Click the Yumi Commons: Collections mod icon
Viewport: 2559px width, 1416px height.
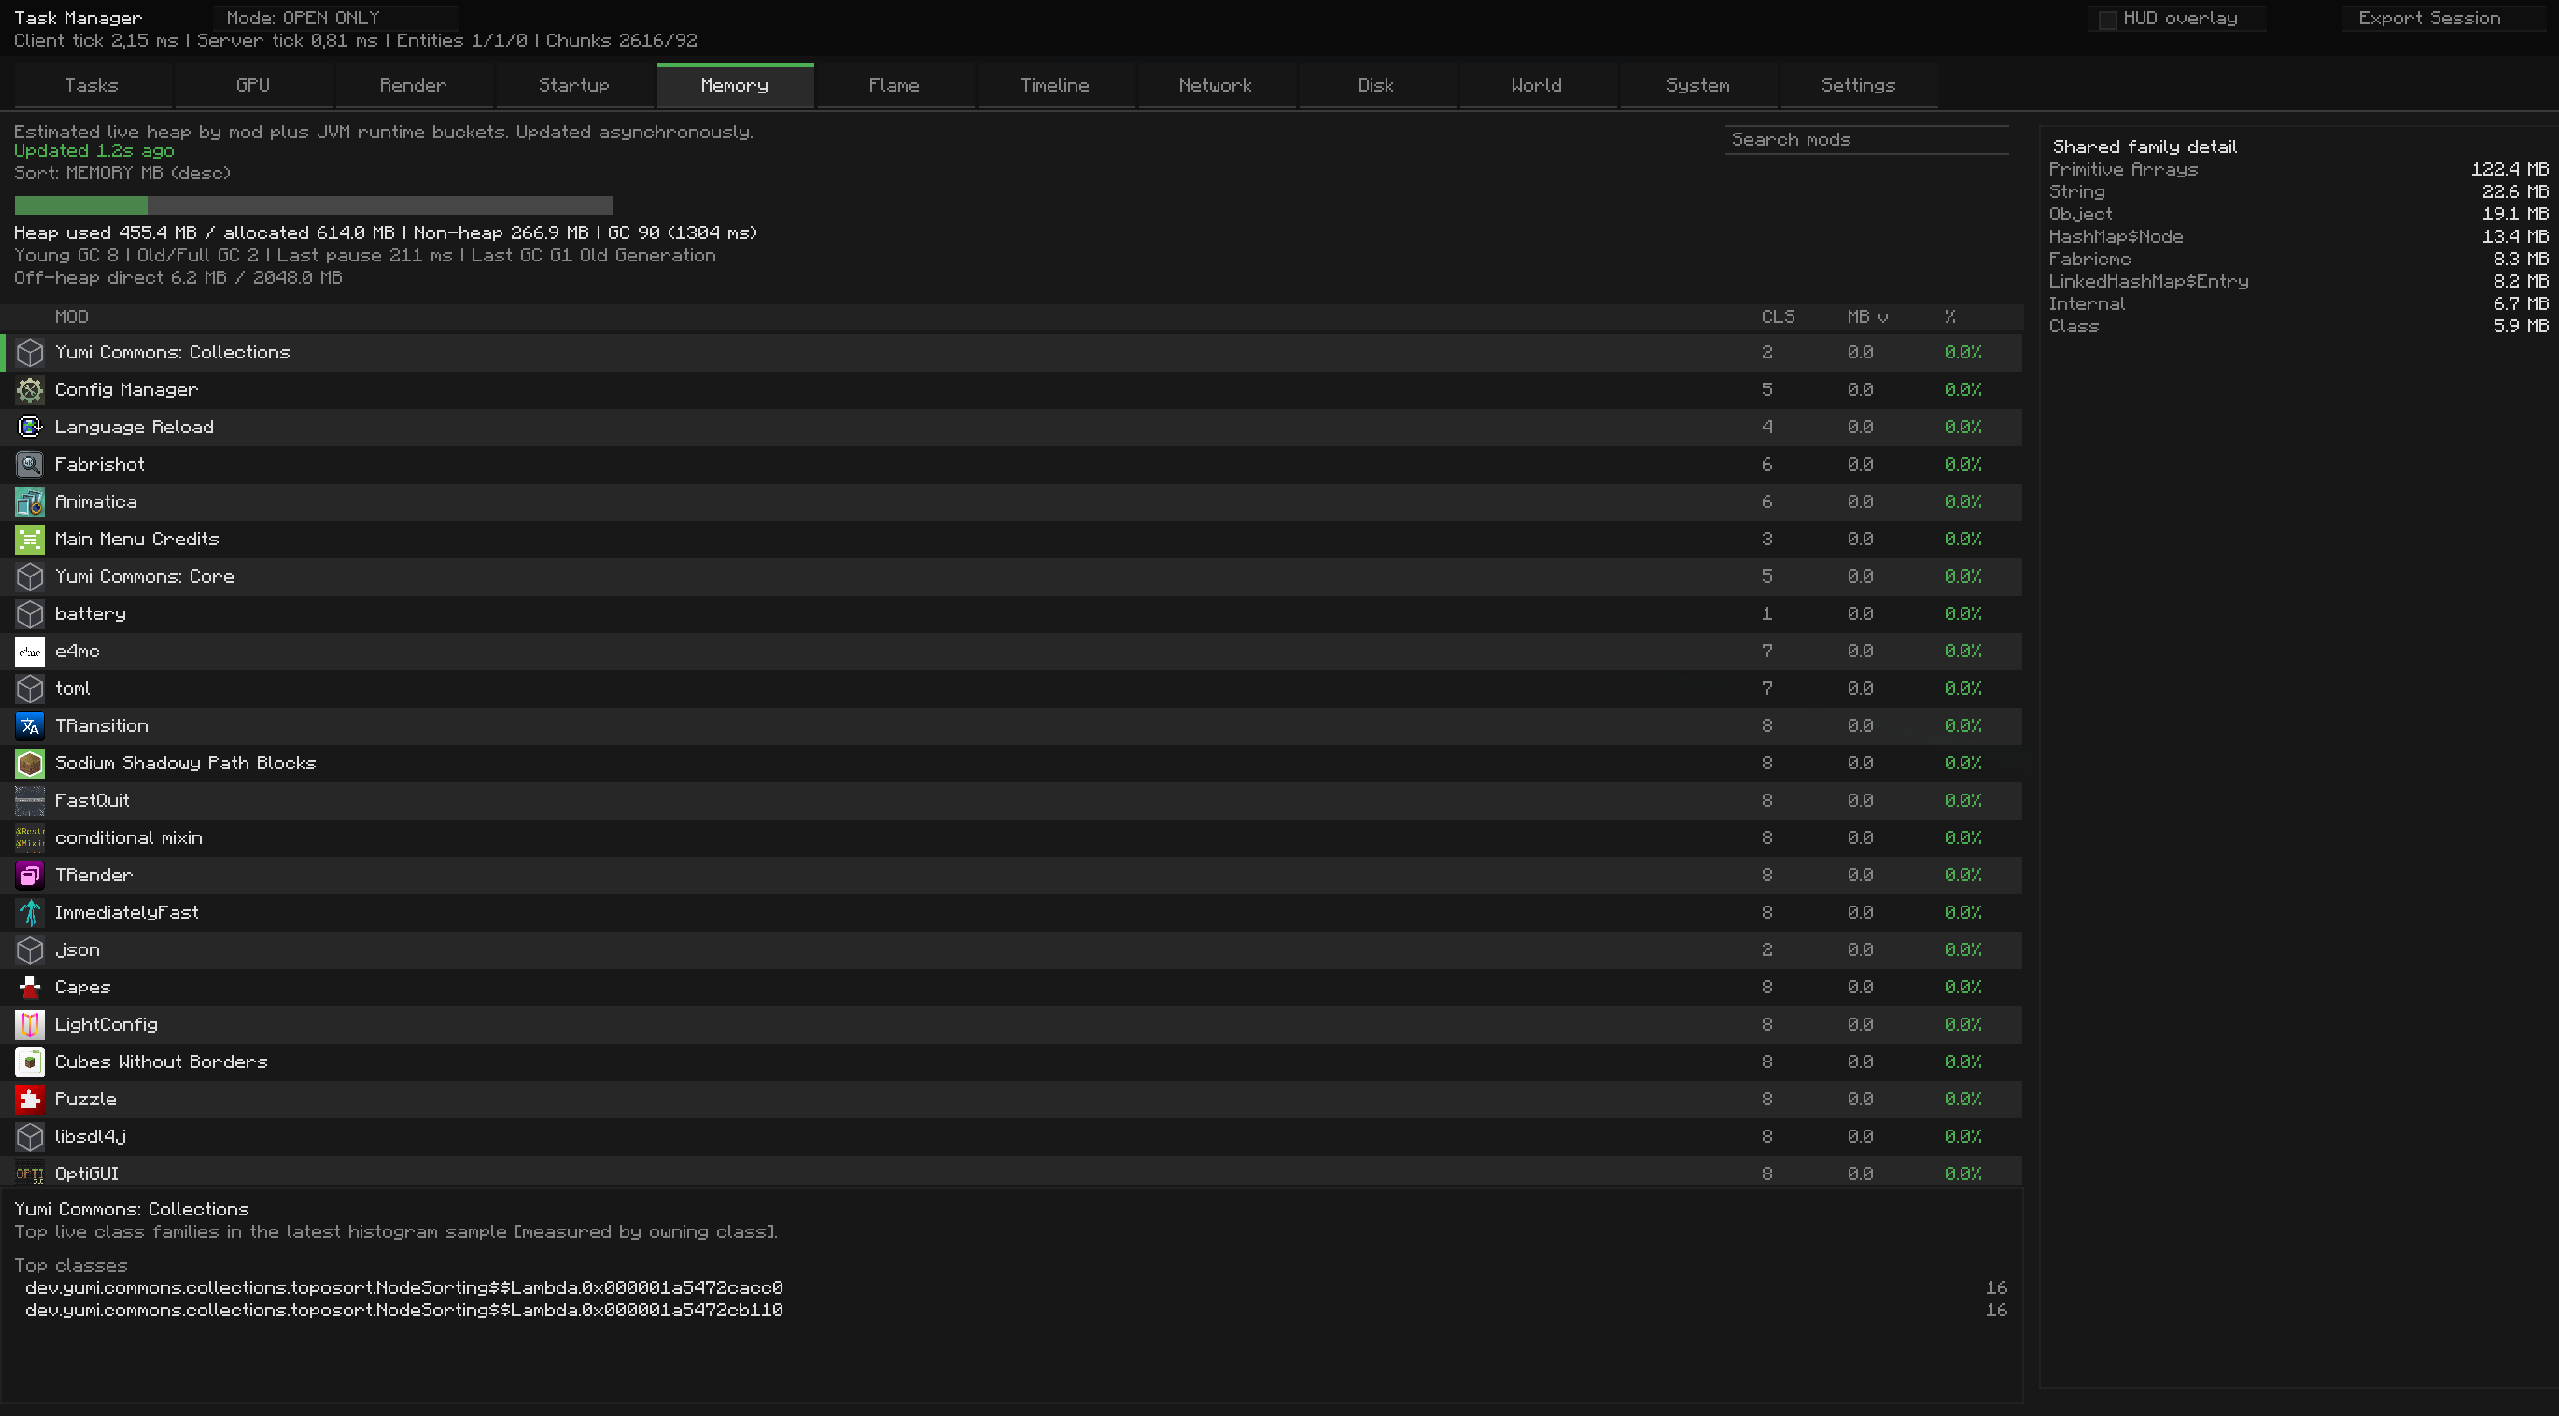click(x=30, y=352)
